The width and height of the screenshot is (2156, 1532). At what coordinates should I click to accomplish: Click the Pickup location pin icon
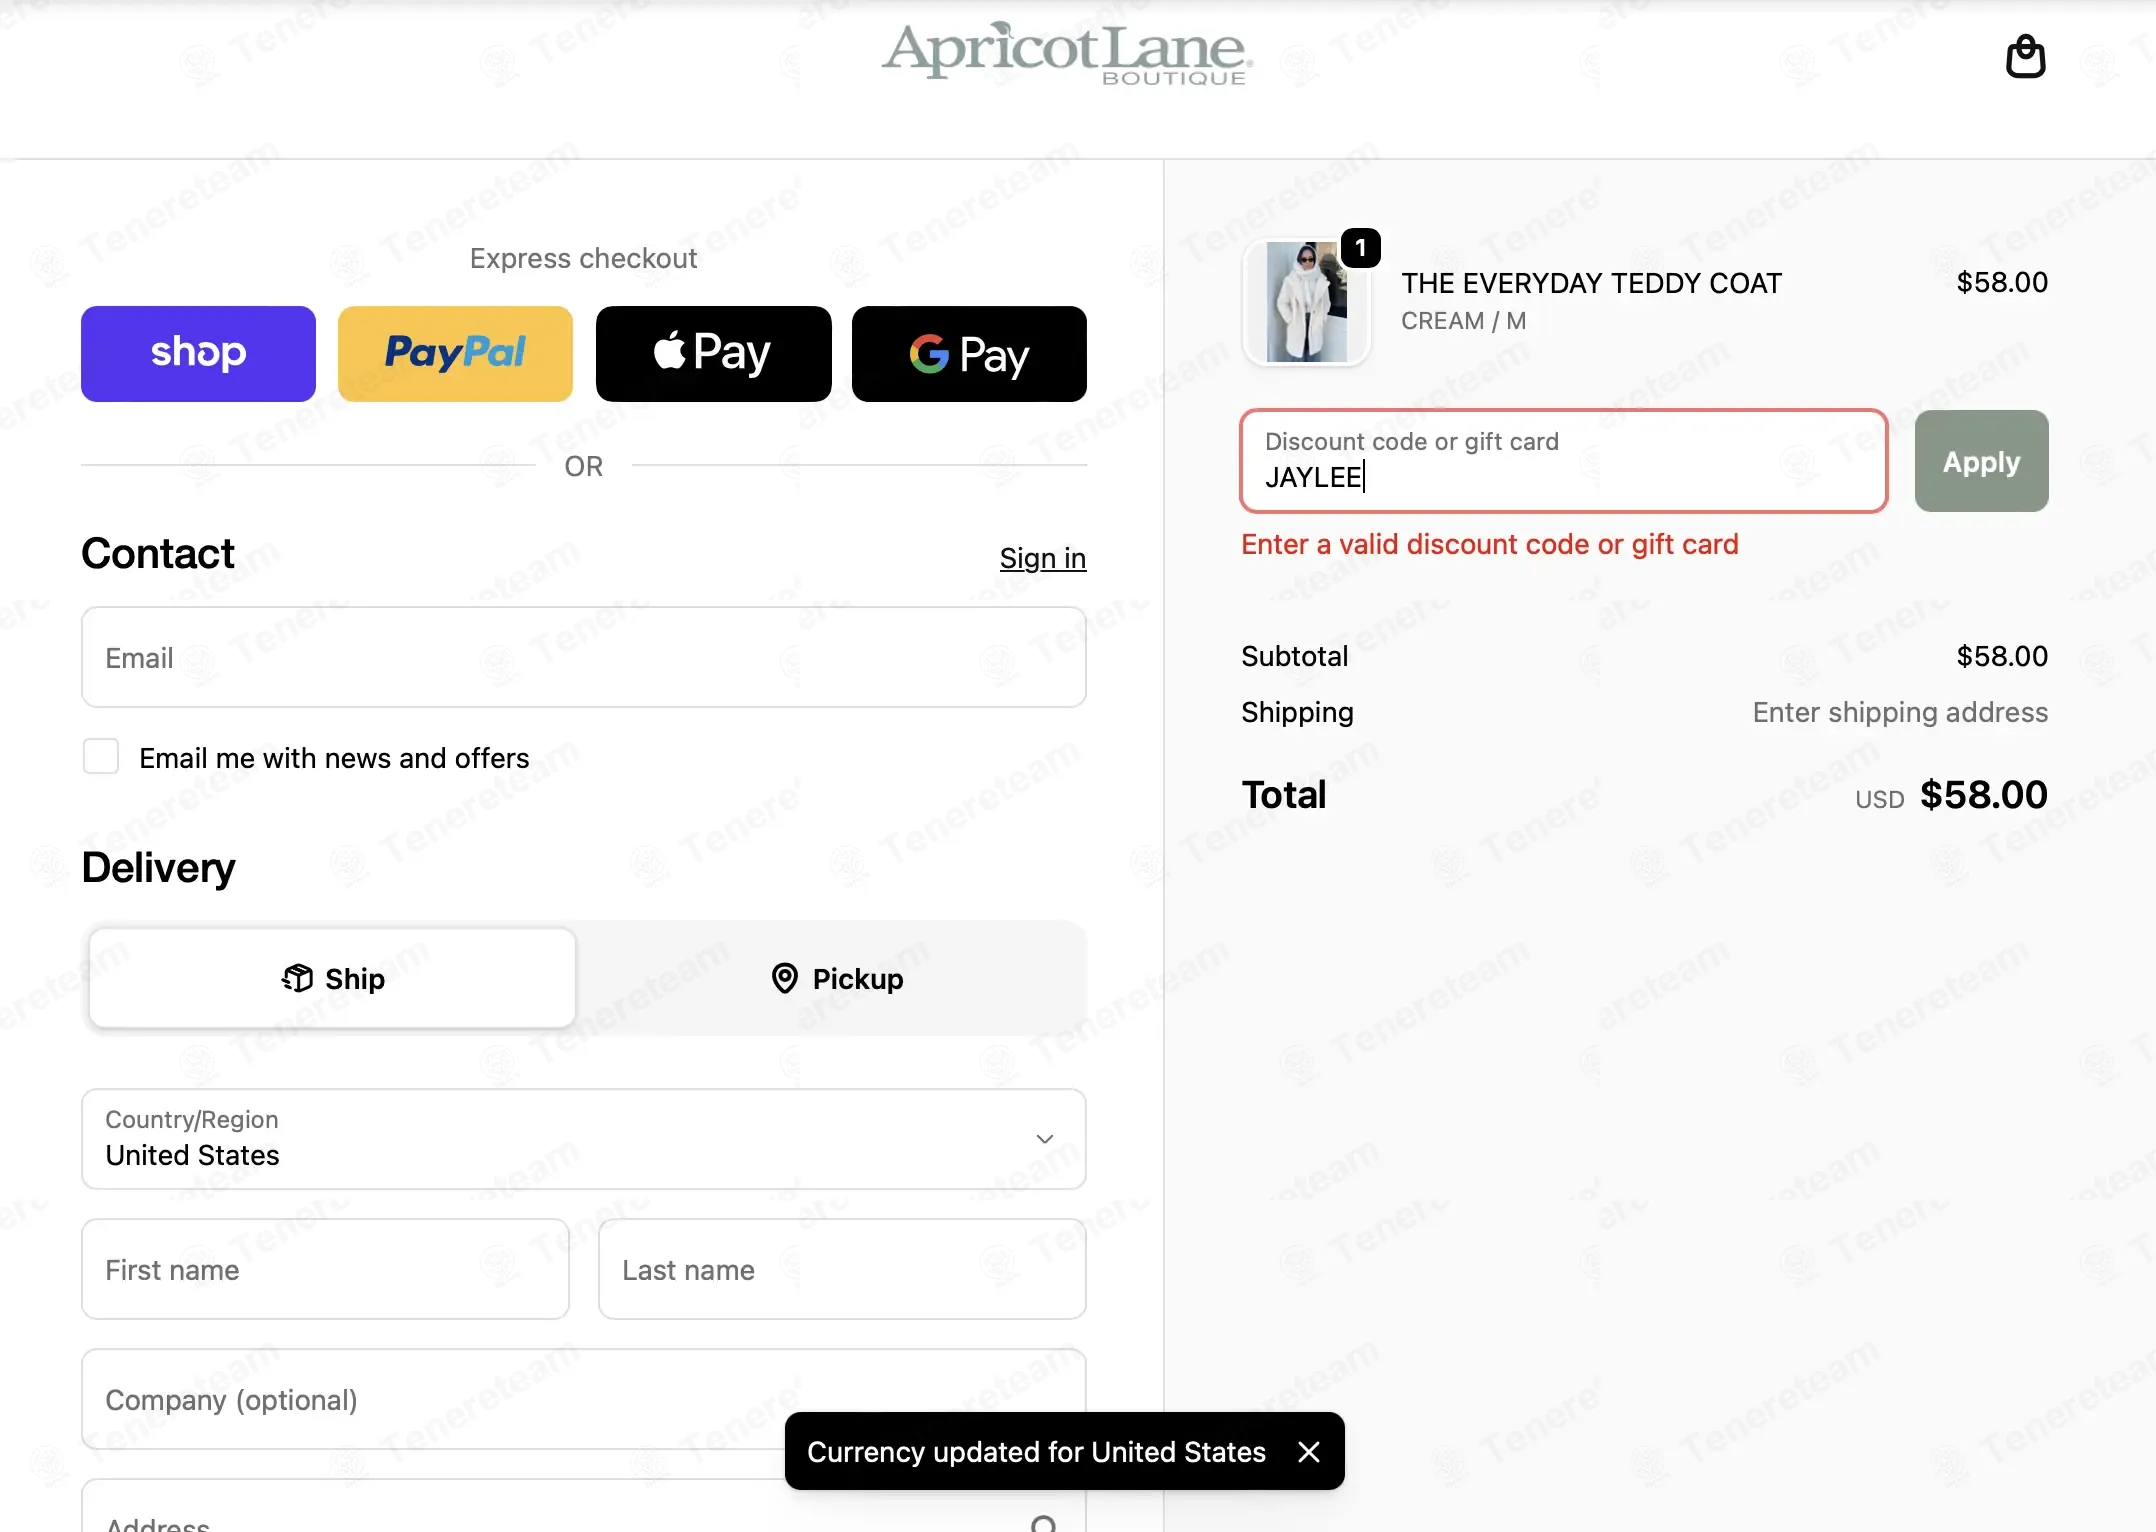785,978
